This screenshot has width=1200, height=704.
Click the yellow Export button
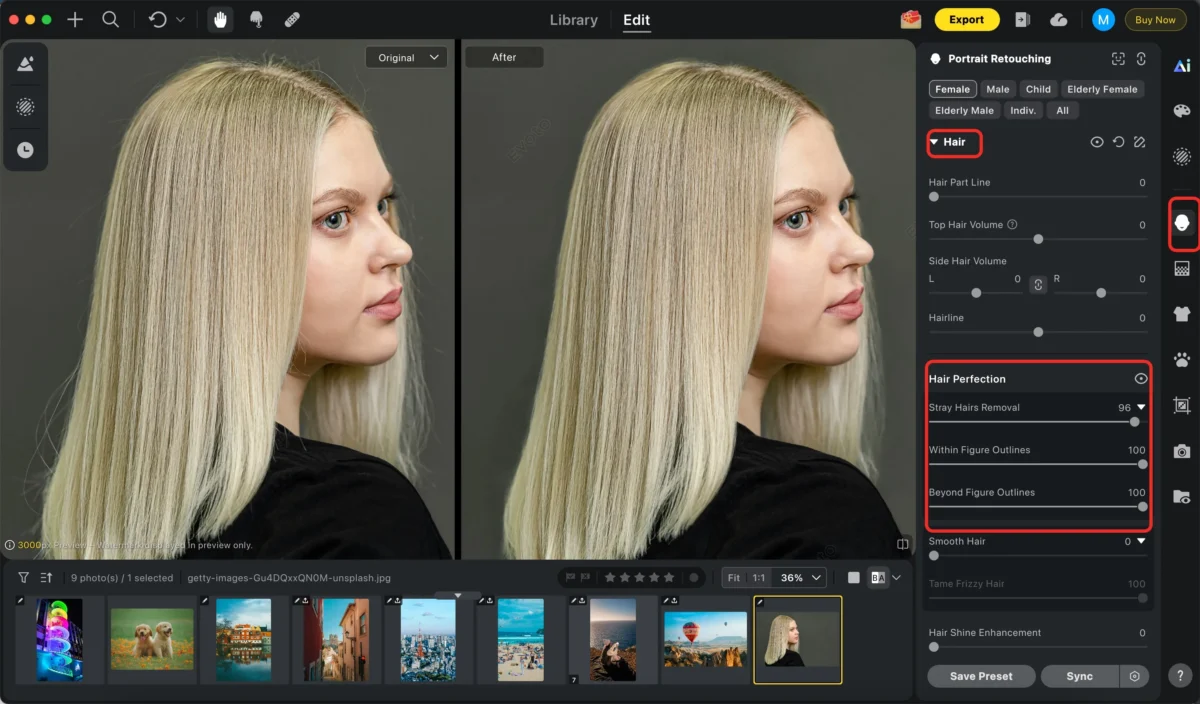[x=966, y=20]
